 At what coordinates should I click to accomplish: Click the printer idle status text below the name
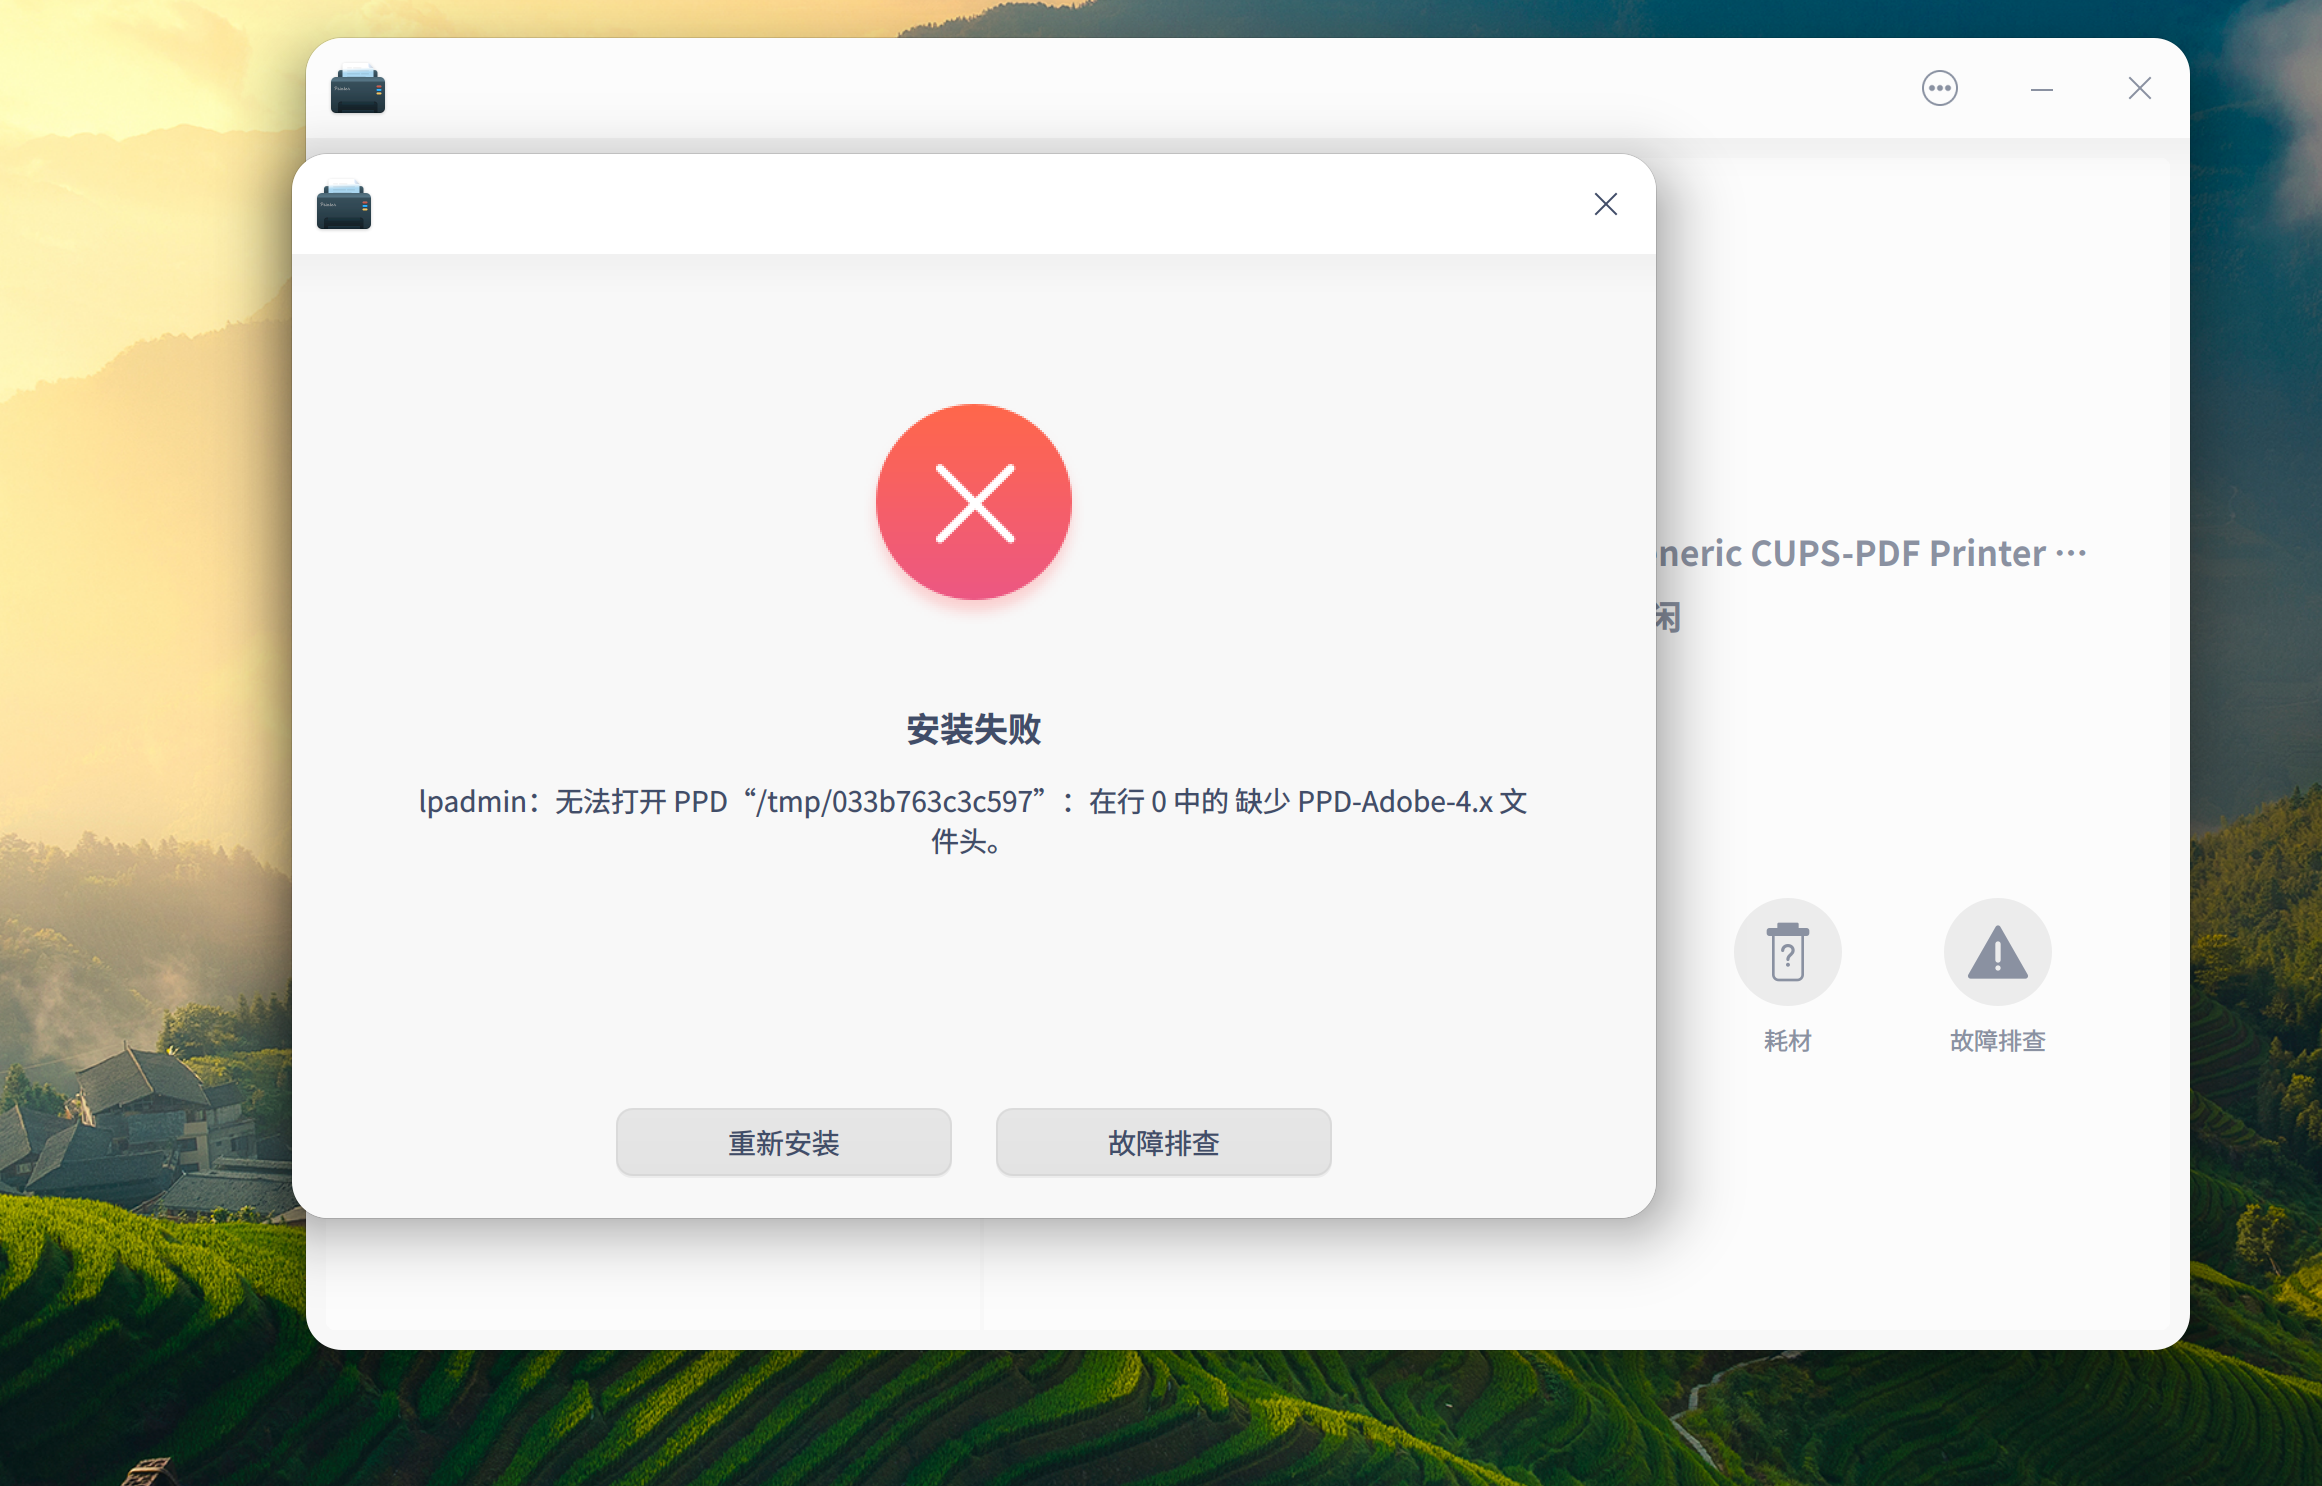click(1668, 617)
